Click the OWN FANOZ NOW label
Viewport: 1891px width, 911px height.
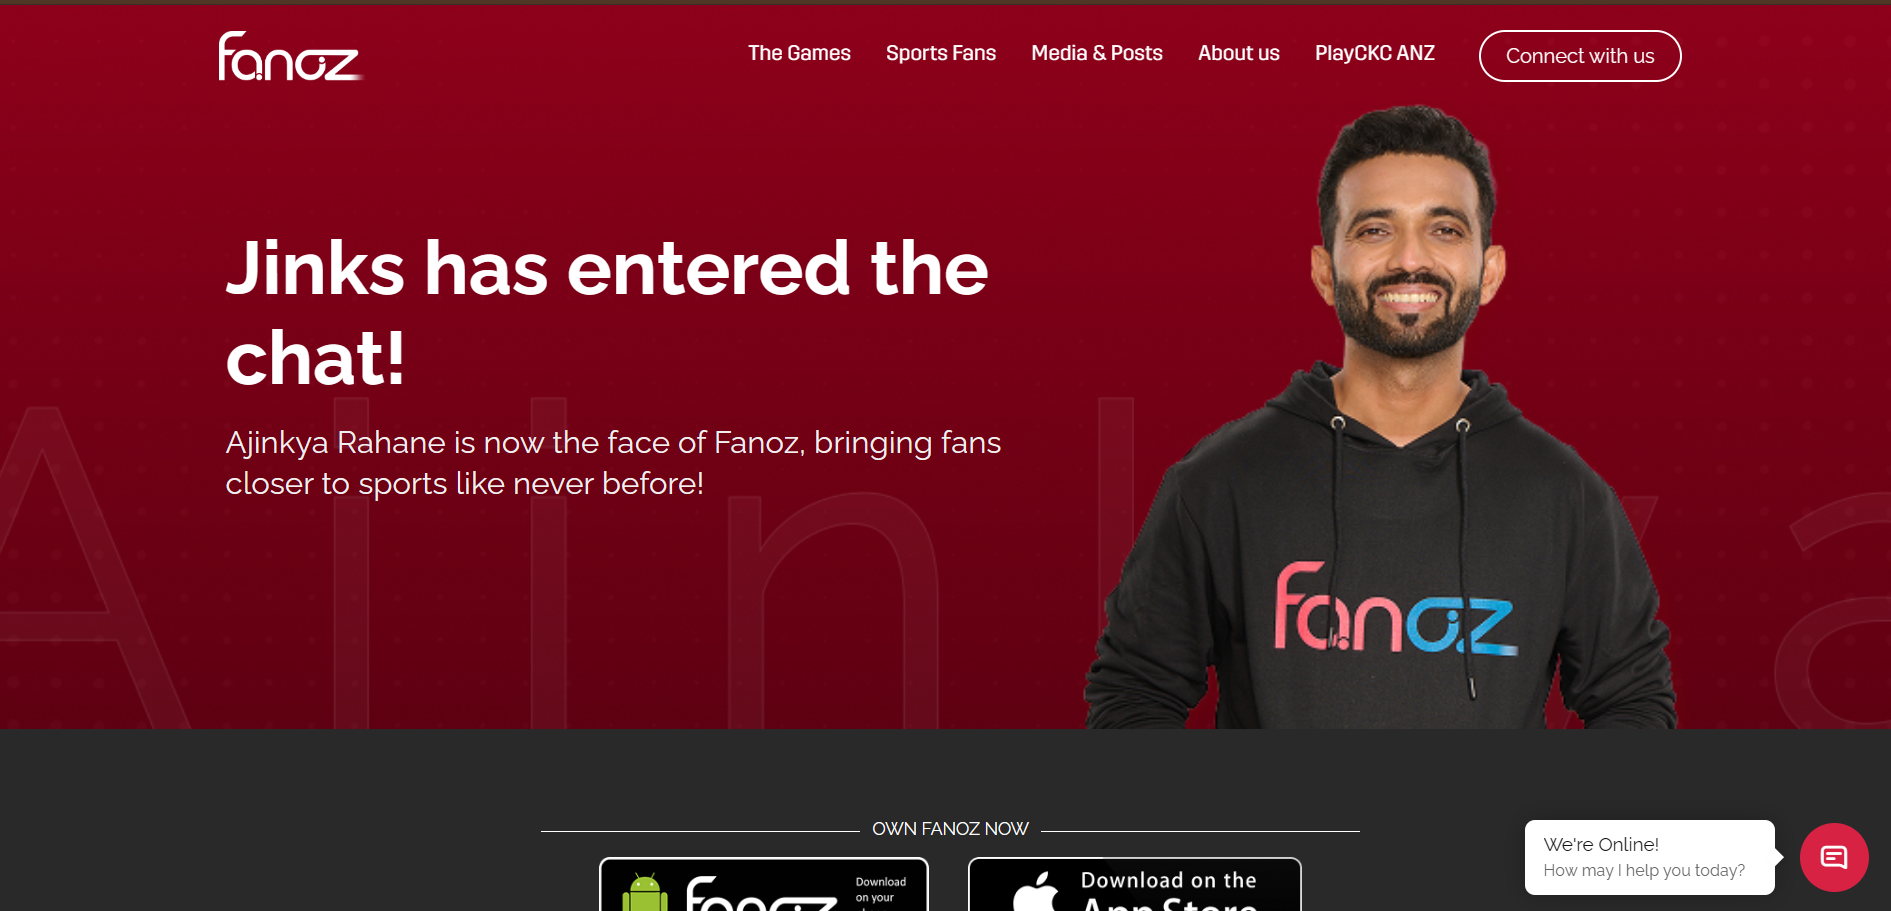950,829
